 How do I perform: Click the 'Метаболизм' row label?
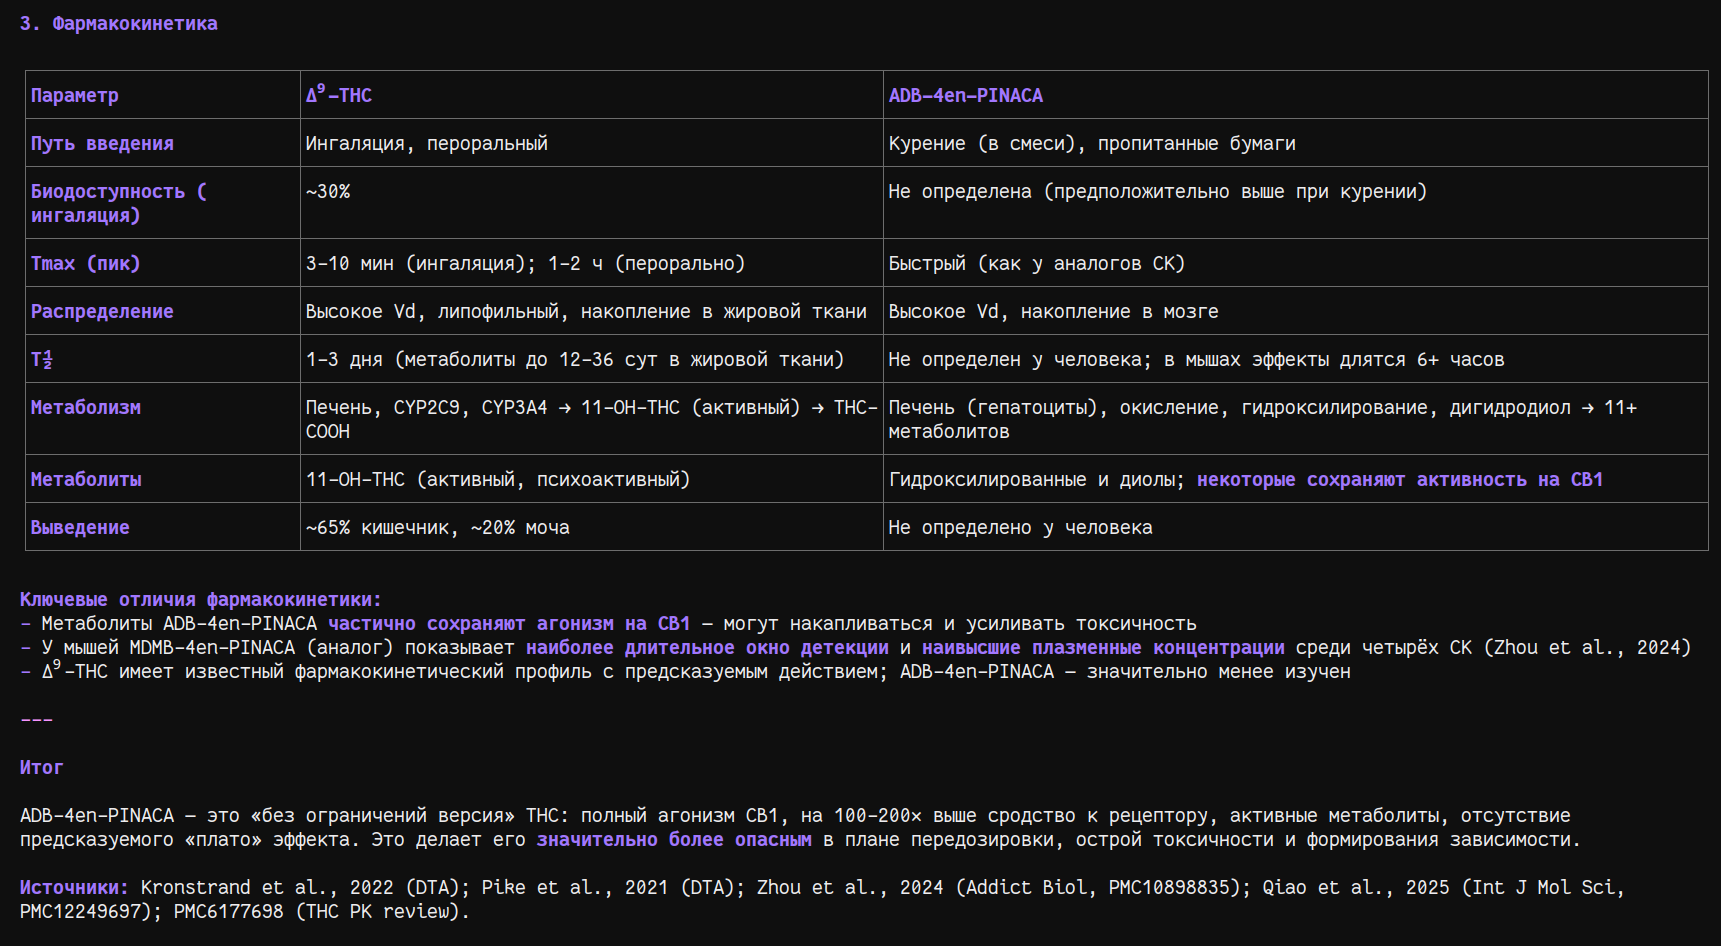click(x=86, y=408)
